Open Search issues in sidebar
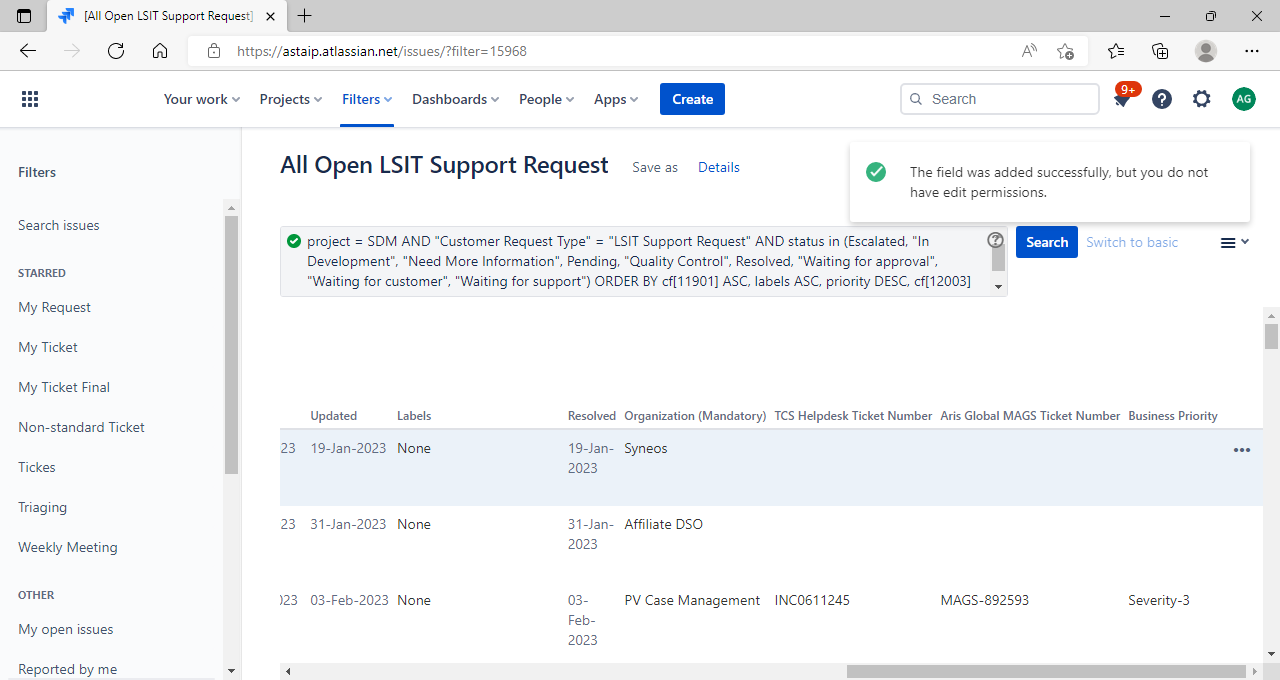 pos(59,225)
